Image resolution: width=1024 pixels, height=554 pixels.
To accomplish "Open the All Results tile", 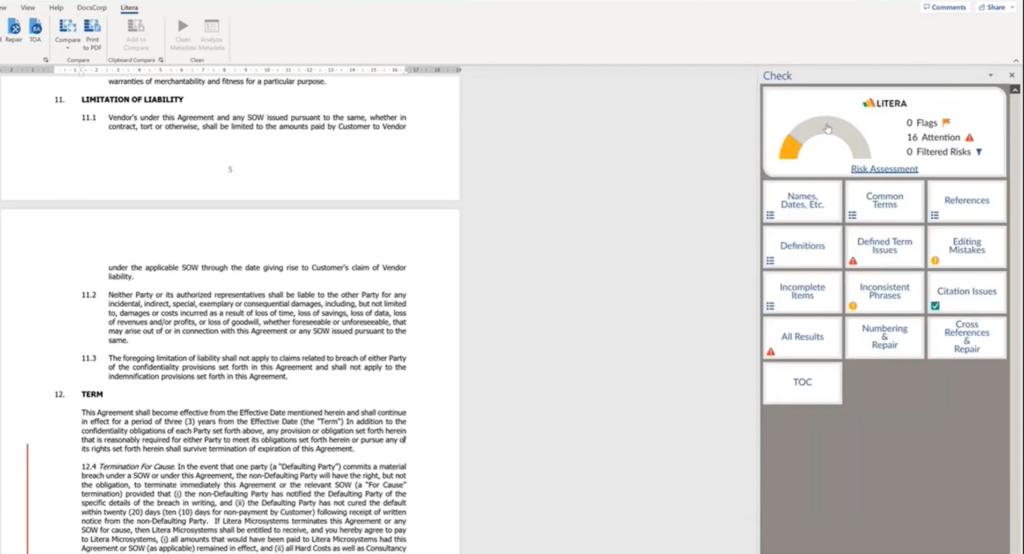I will pos(802,337).
